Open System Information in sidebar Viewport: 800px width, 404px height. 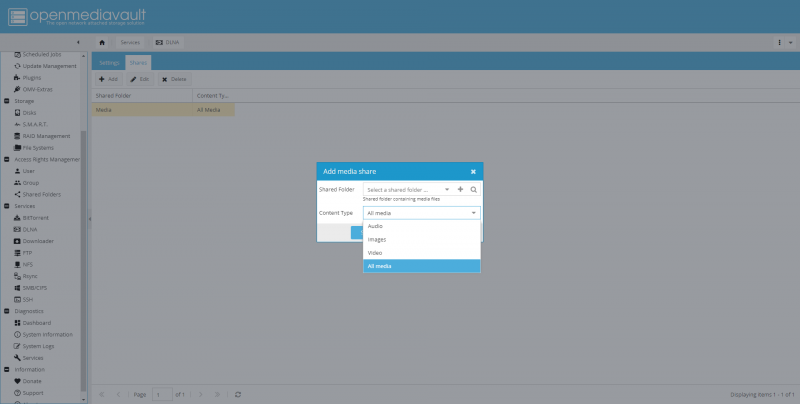(43, 335)
